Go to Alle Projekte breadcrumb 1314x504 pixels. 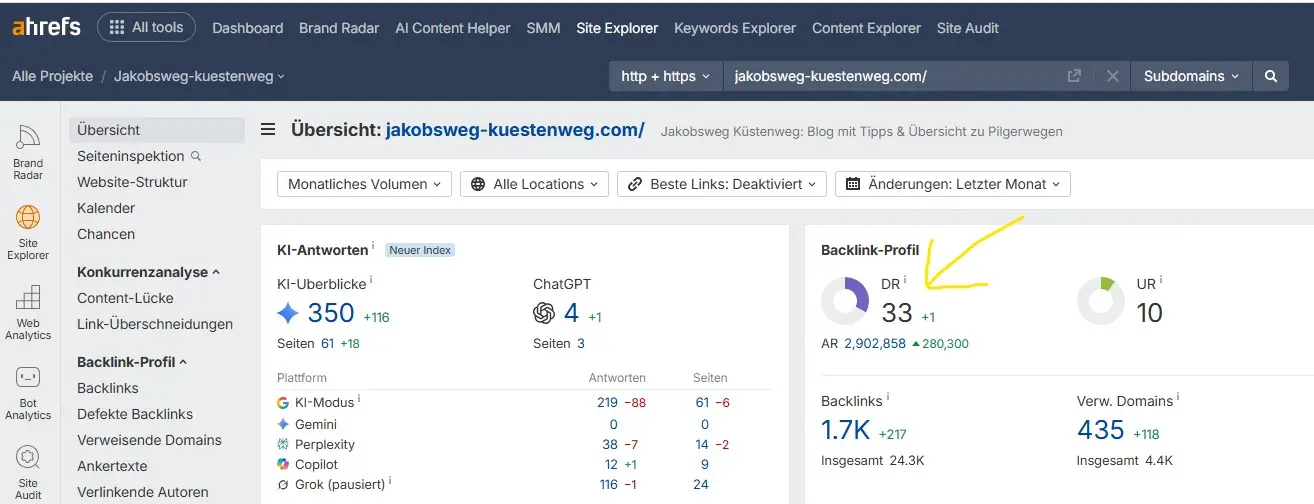pyautogui.click(x=52, y=76)
